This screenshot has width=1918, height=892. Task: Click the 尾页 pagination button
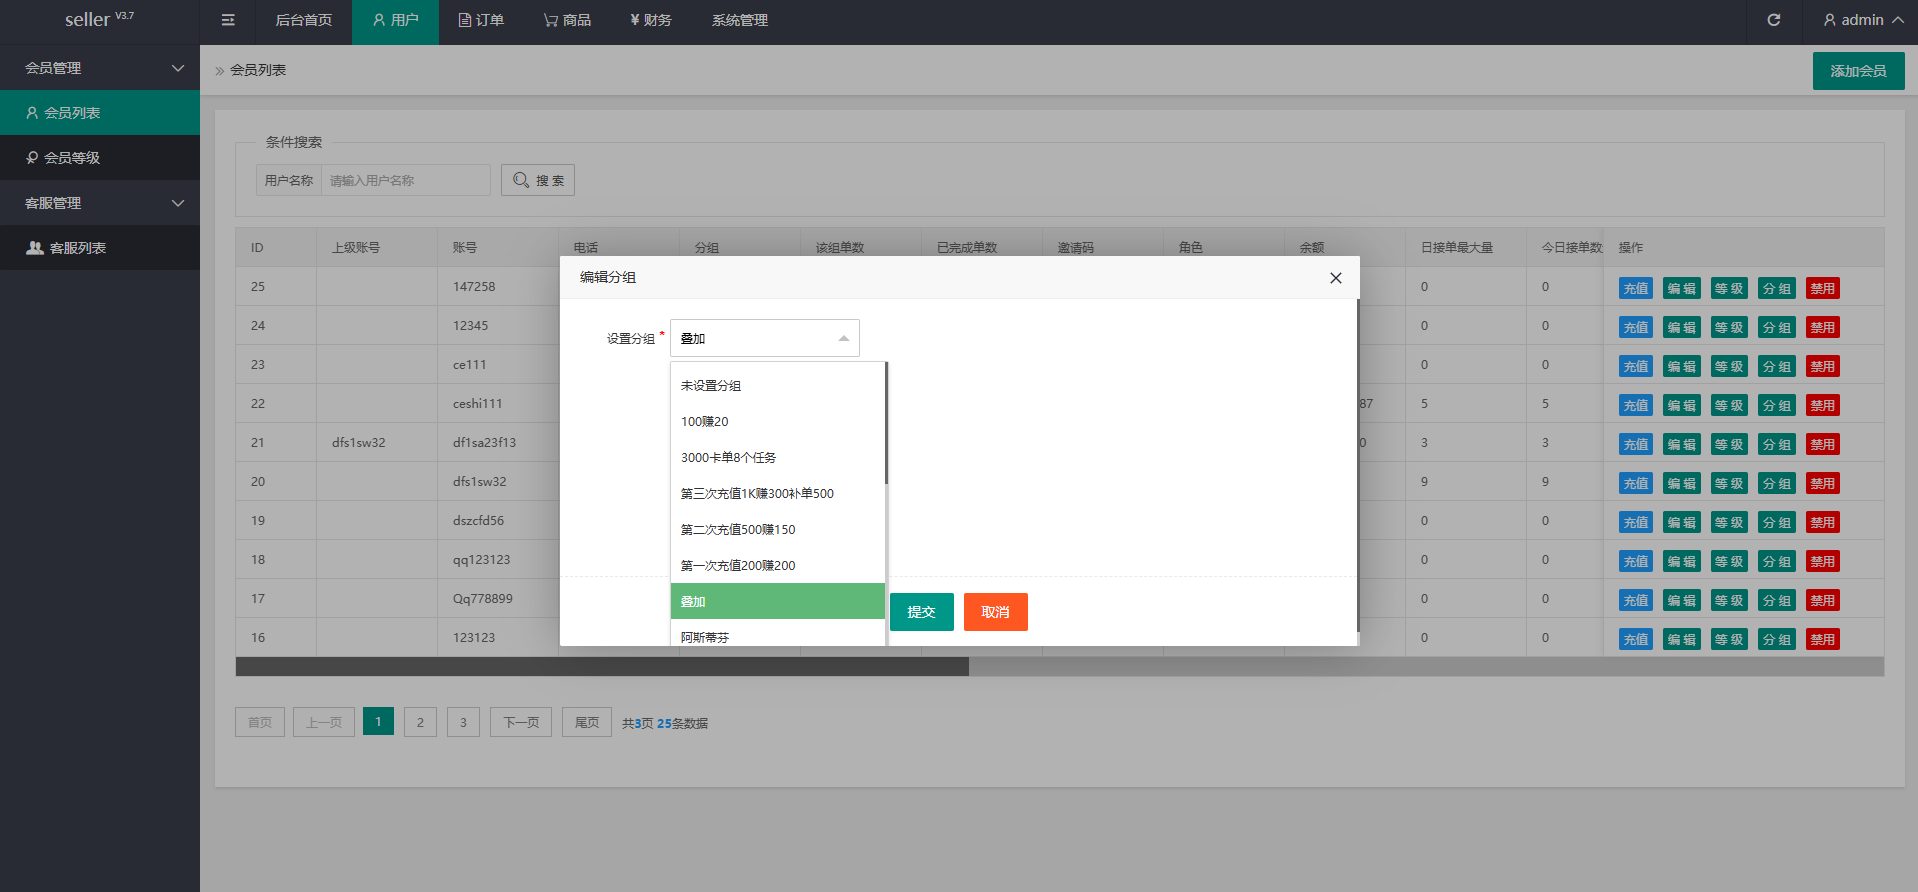pyautogui.click(x=587, y=722)
